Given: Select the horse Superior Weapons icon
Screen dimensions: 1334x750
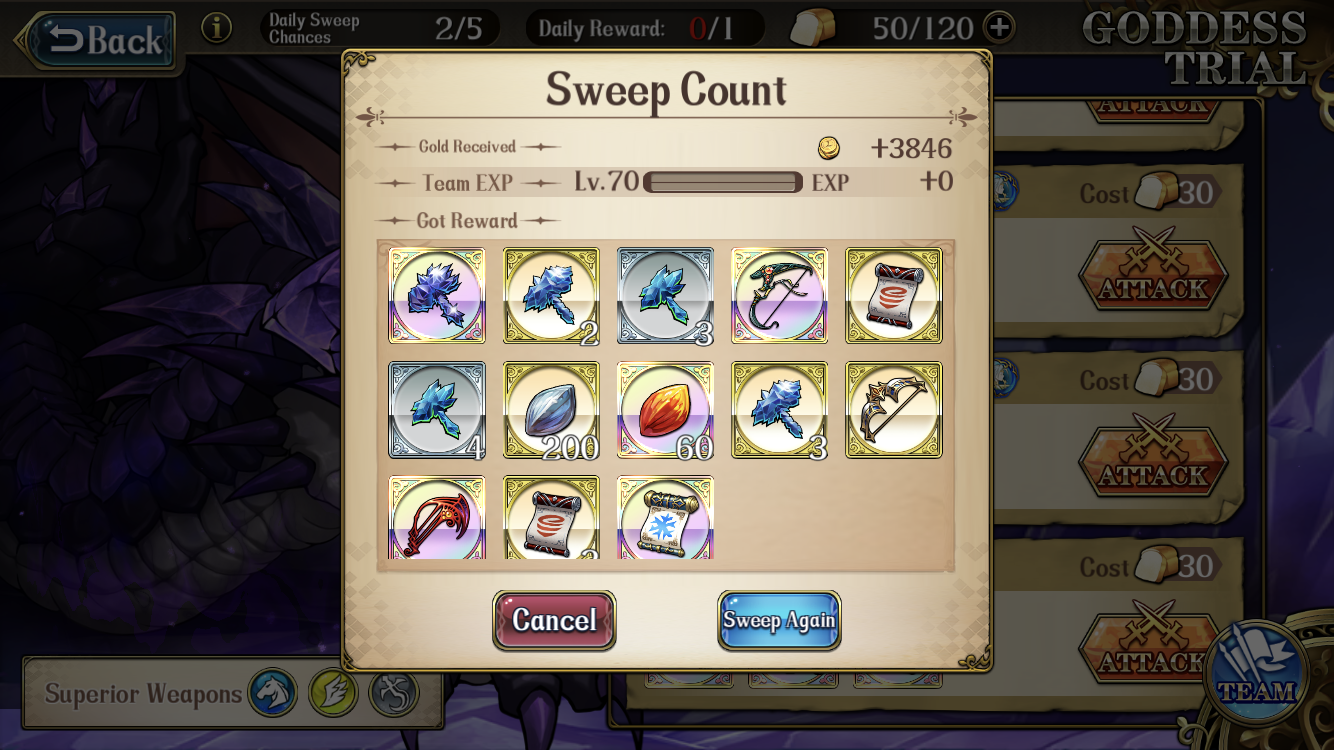Looking at the screenshot, I should coord(273,692).
